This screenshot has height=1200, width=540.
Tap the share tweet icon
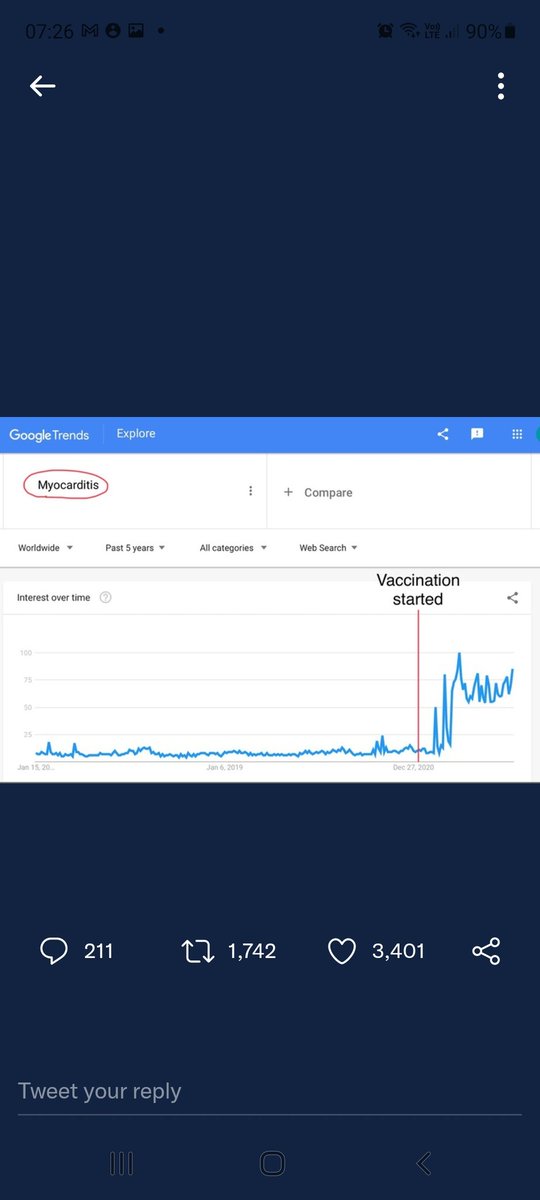[486, 951]
